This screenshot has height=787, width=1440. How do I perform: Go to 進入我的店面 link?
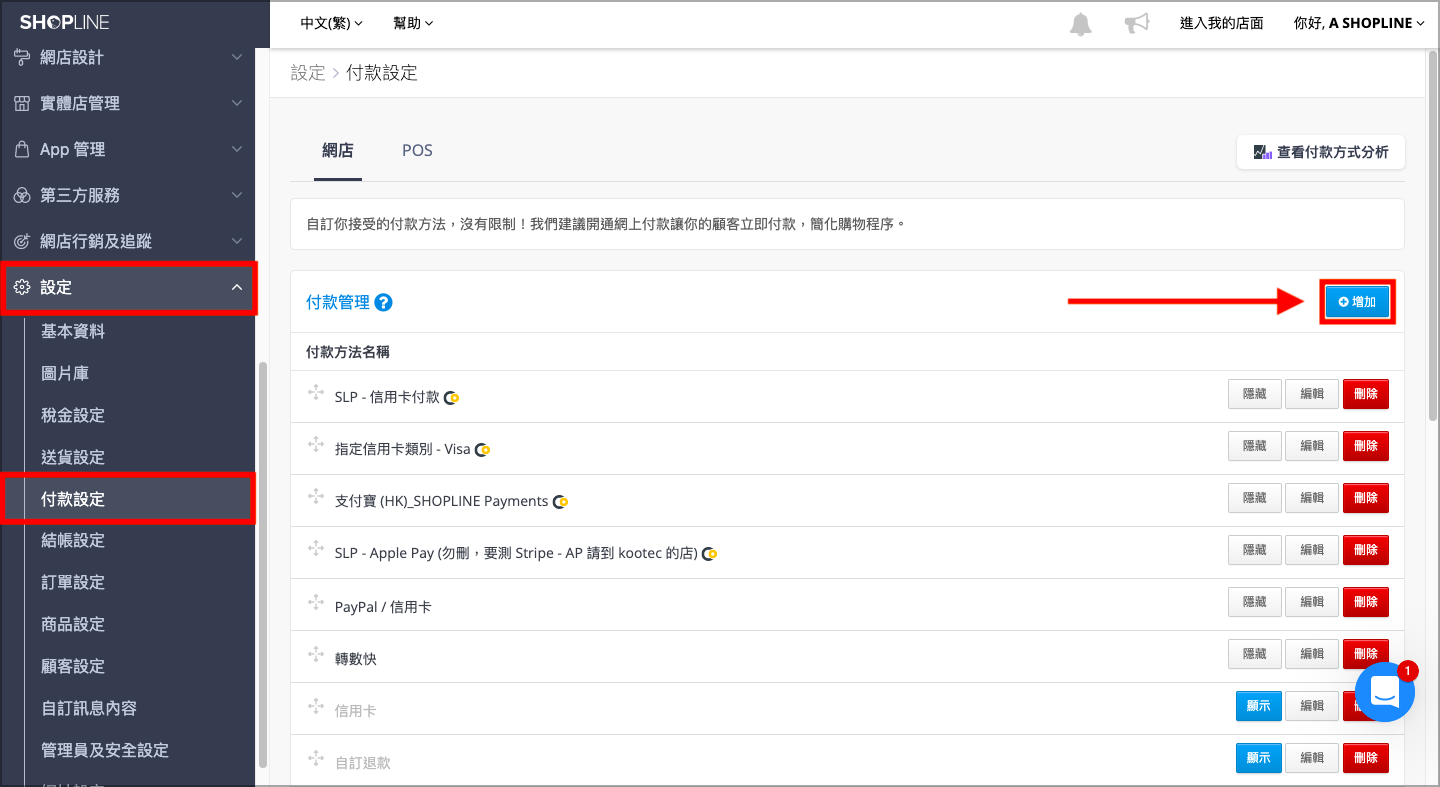[x=1221, y=23]
